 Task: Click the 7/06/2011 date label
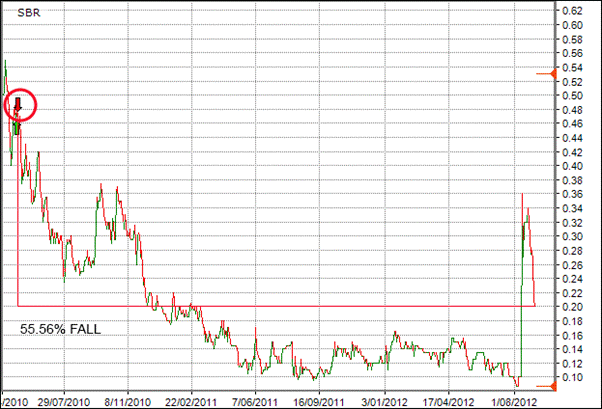click(255, 398)
